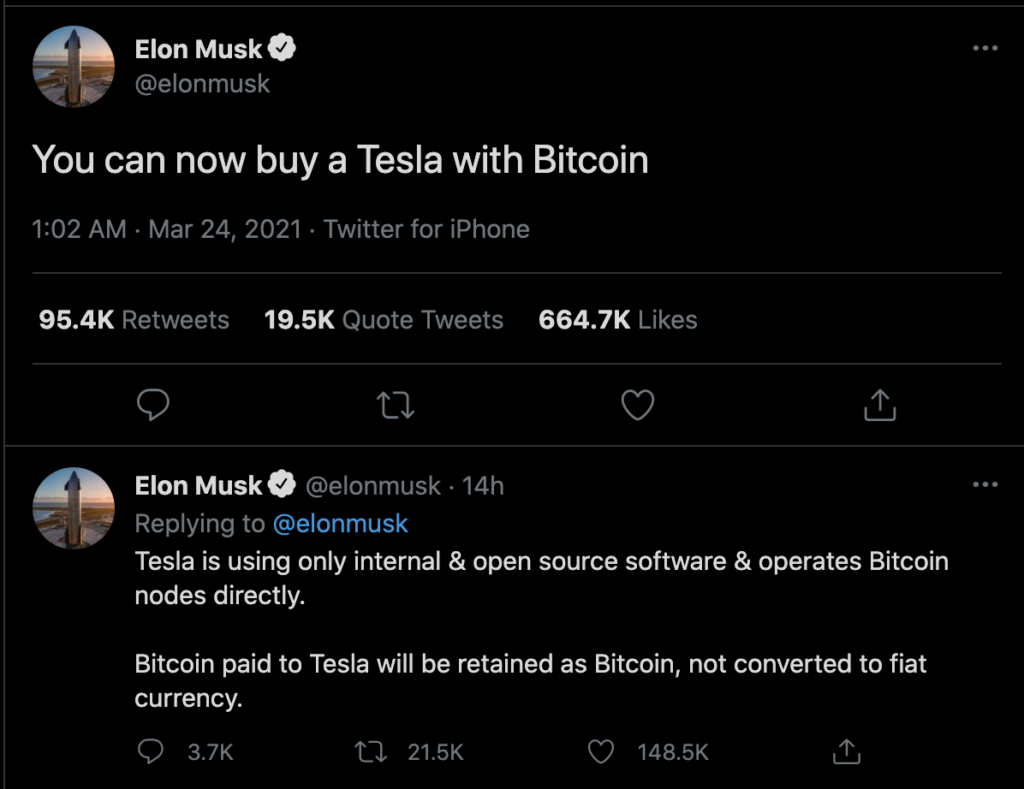Open the Twitter for iPhone source label

[x=426, y=229]
